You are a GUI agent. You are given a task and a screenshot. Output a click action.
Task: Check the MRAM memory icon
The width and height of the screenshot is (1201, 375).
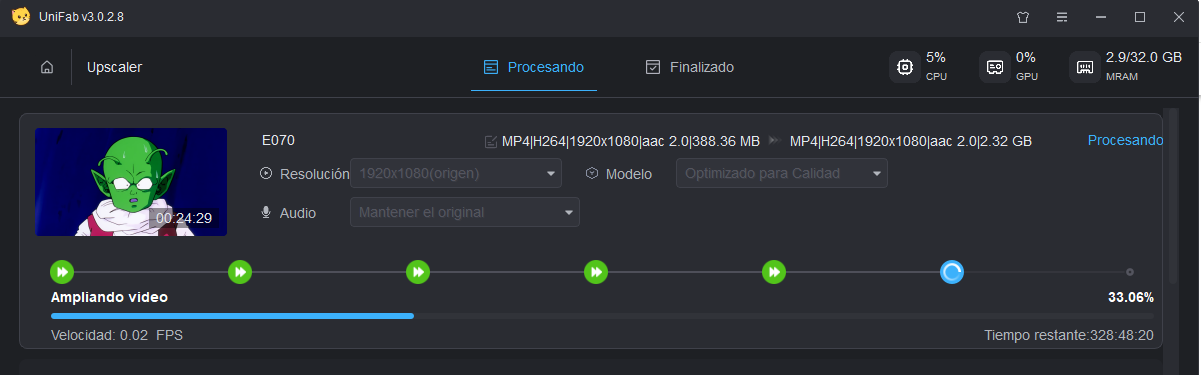[1084, 67]
